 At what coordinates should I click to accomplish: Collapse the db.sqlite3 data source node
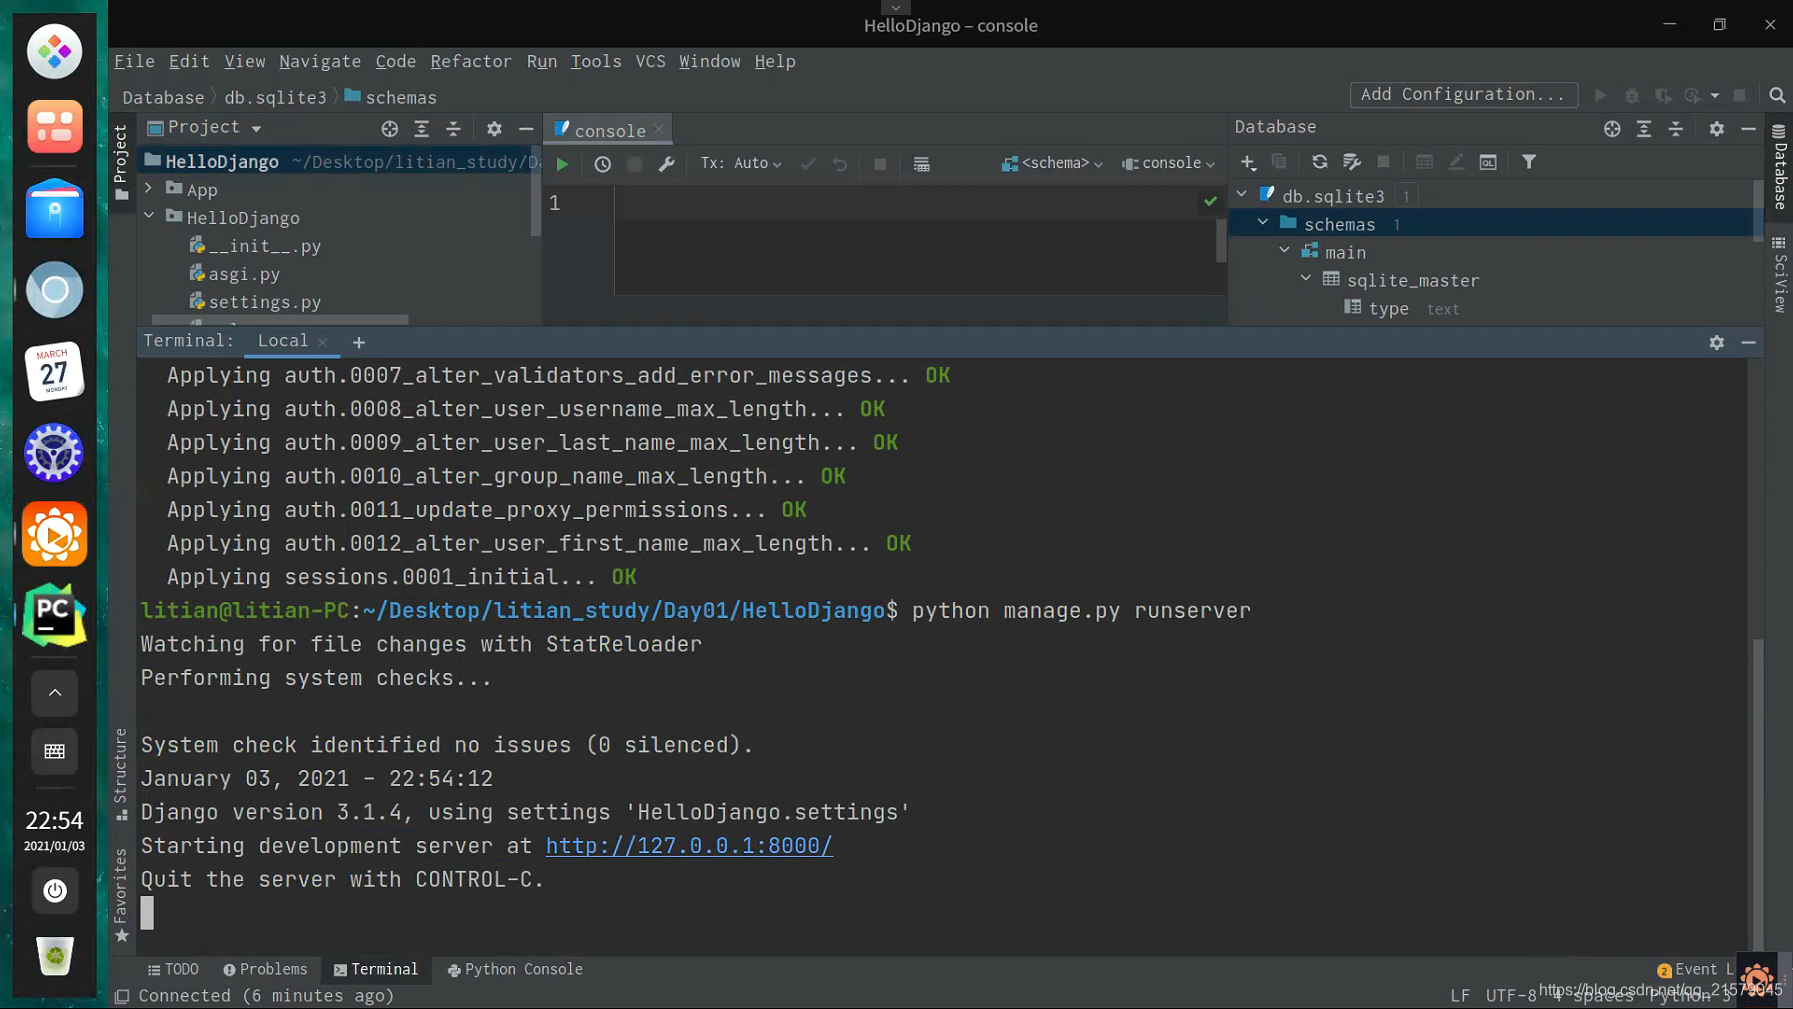tap(1242, 195)
